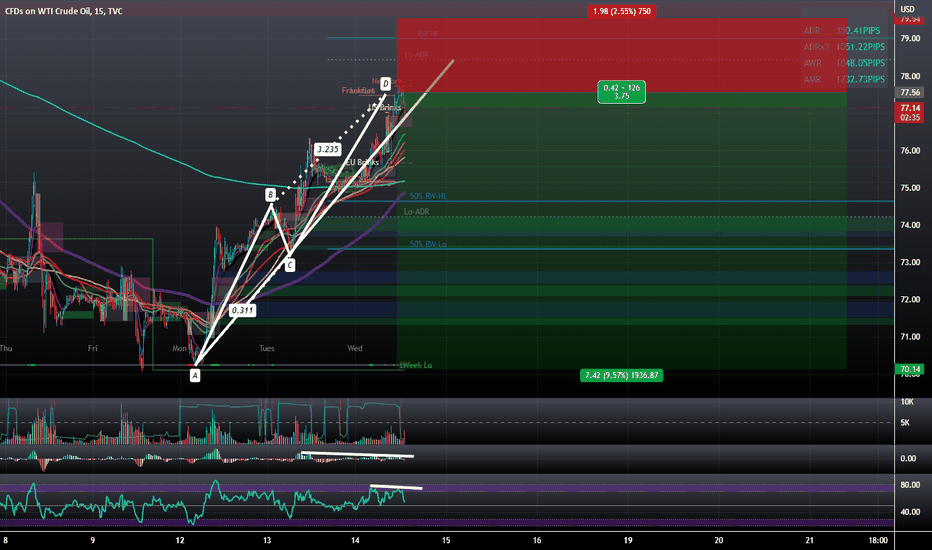
Task: Click pattern point label A
Action: tap(195, 375)
